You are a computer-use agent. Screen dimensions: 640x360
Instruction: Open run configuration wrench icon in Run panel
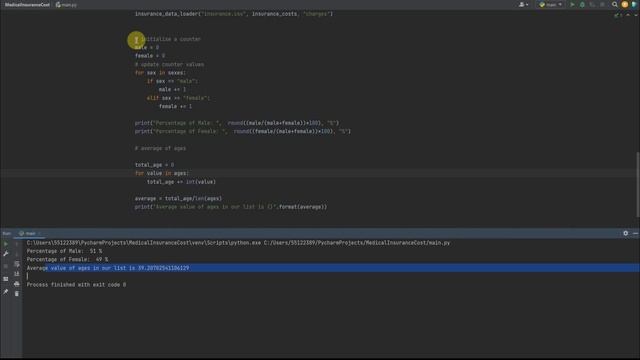[x=6, y=254]
